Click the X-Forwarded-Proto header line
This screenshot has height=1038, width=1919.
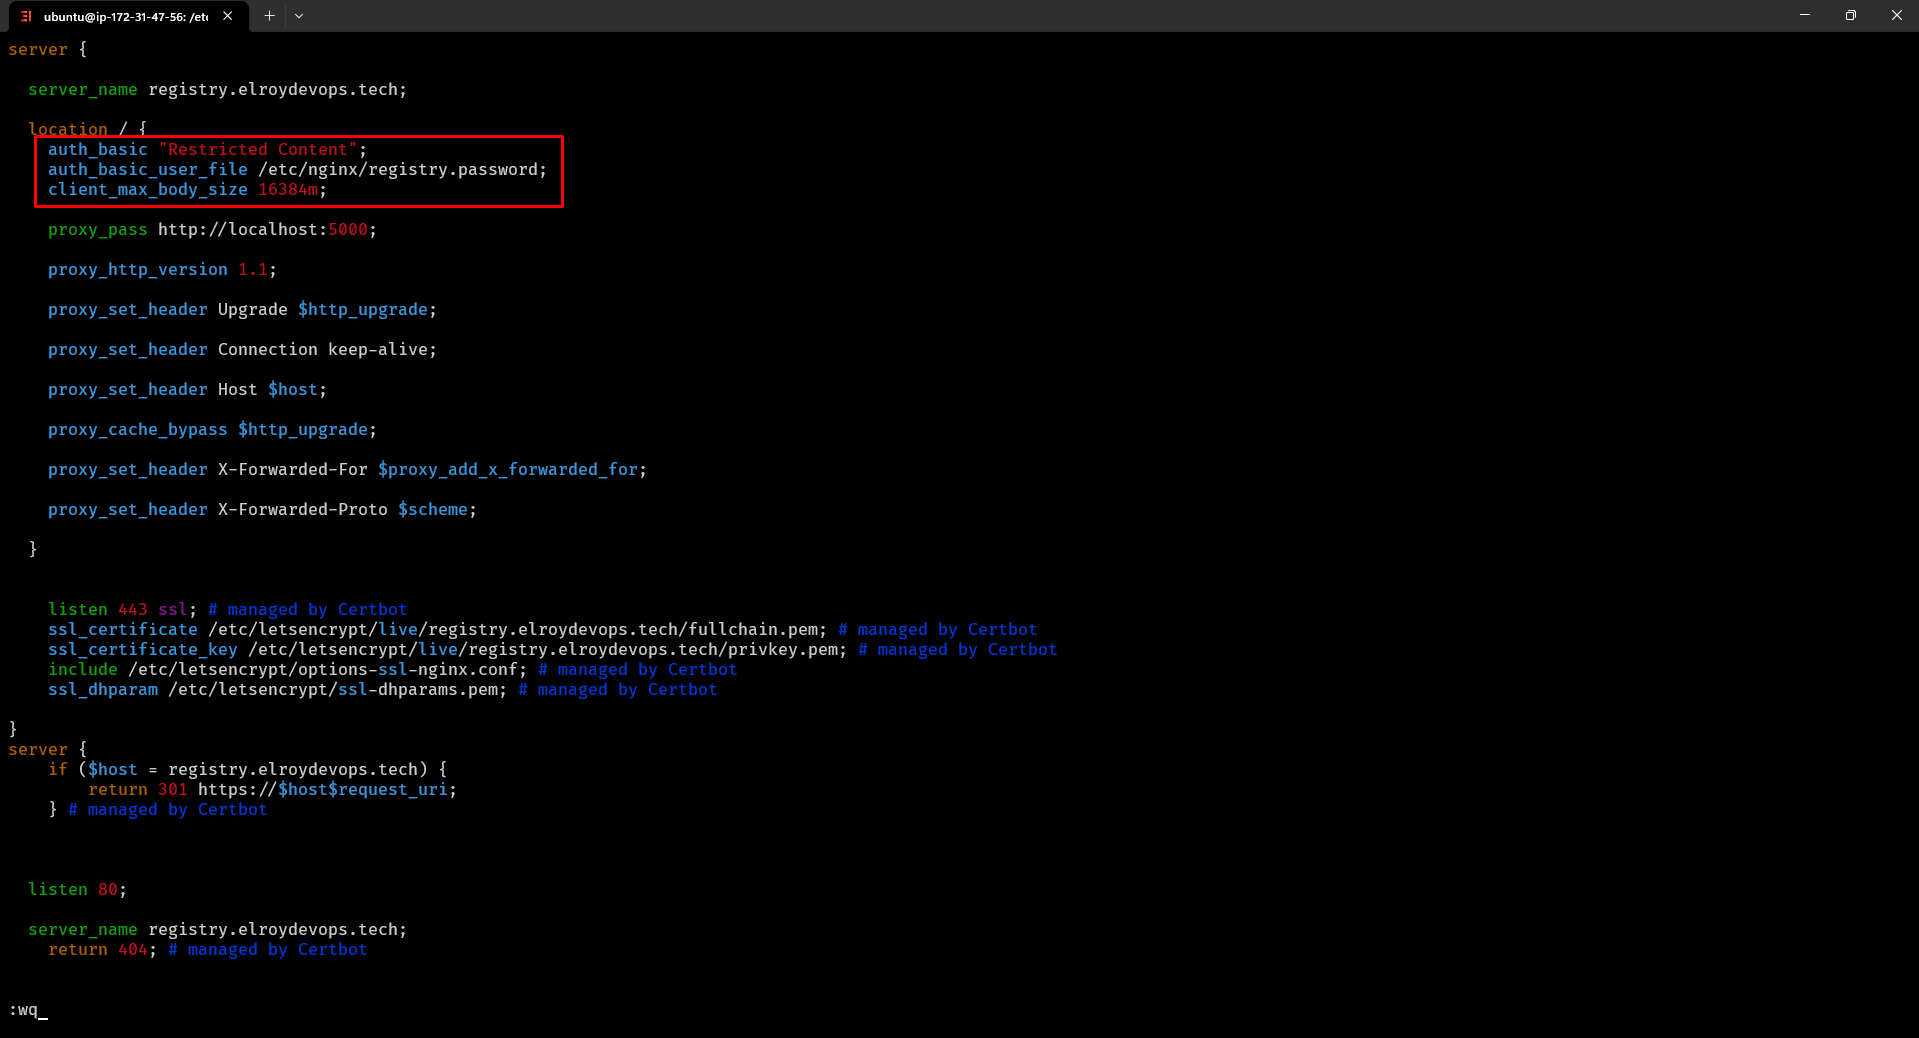point(260,509)
